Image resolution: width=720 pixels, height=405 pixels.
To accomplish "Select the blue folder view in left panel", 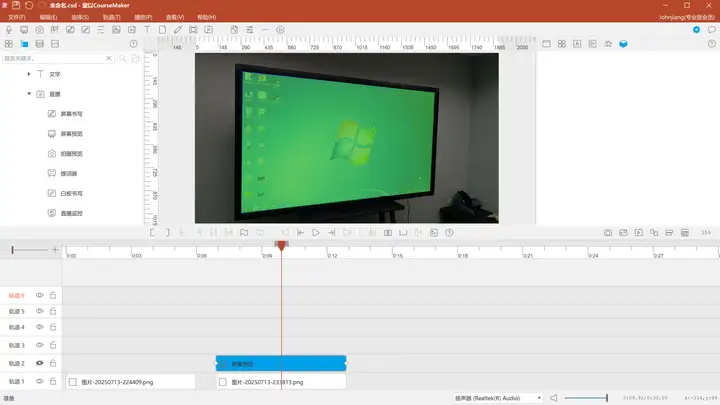I will click(x=24, y=44).
